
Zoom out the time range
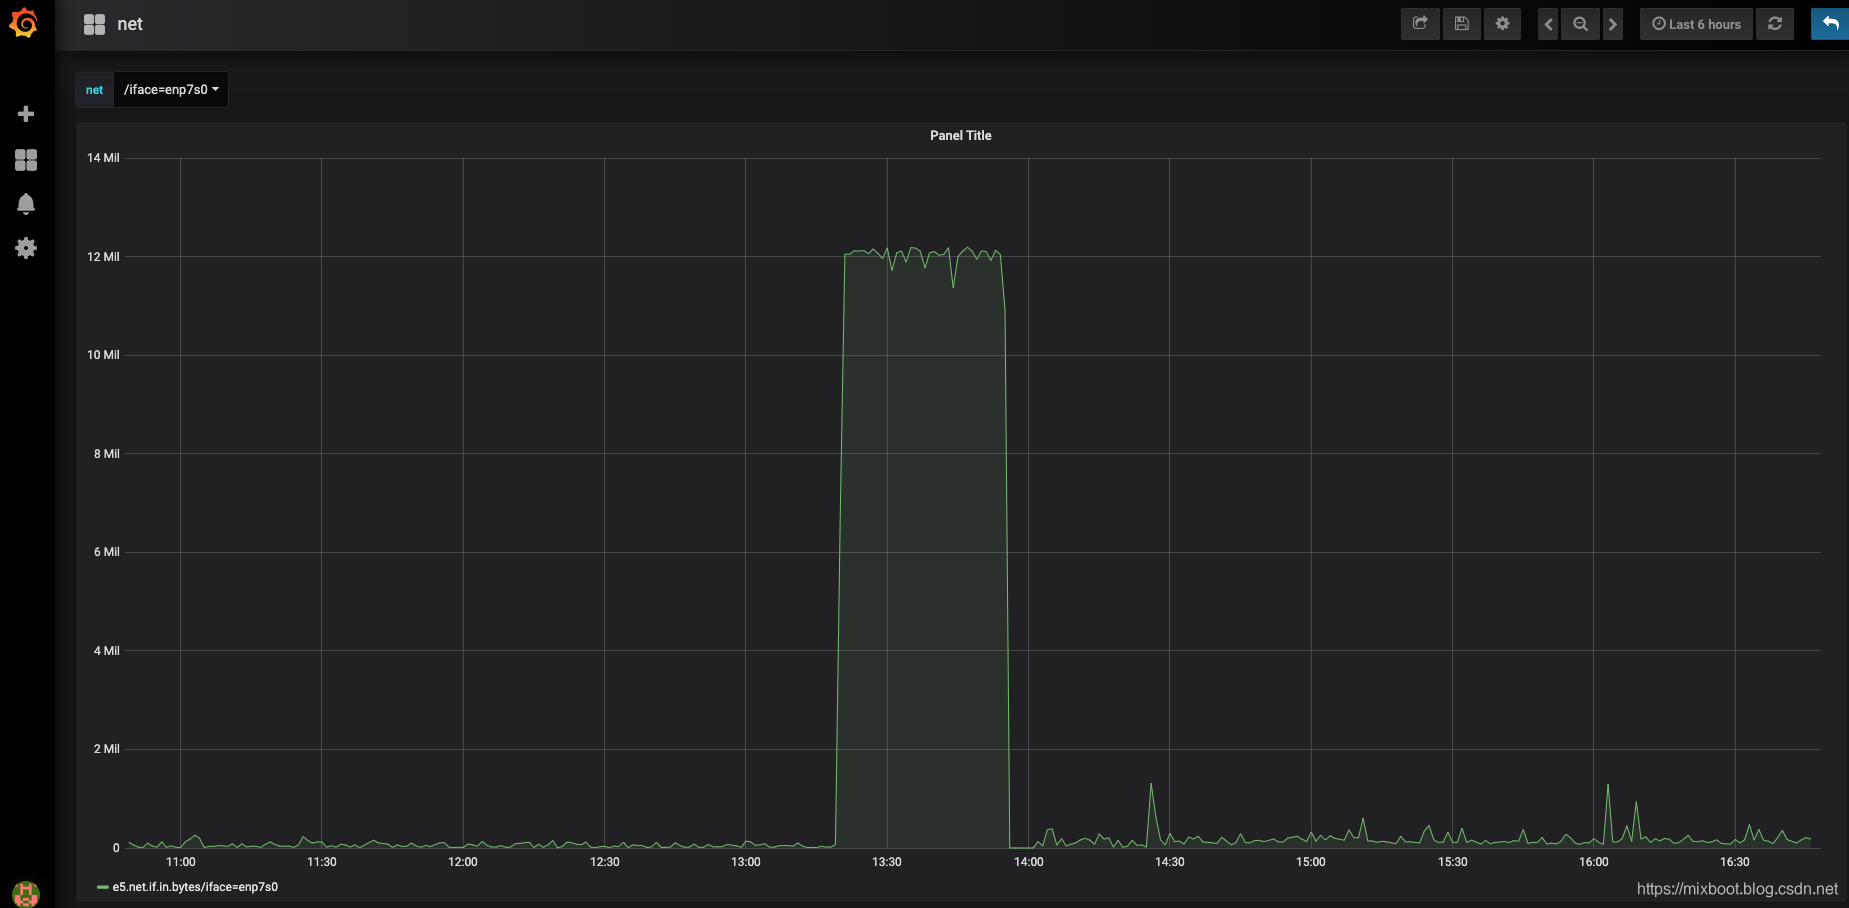(1580, 24)
